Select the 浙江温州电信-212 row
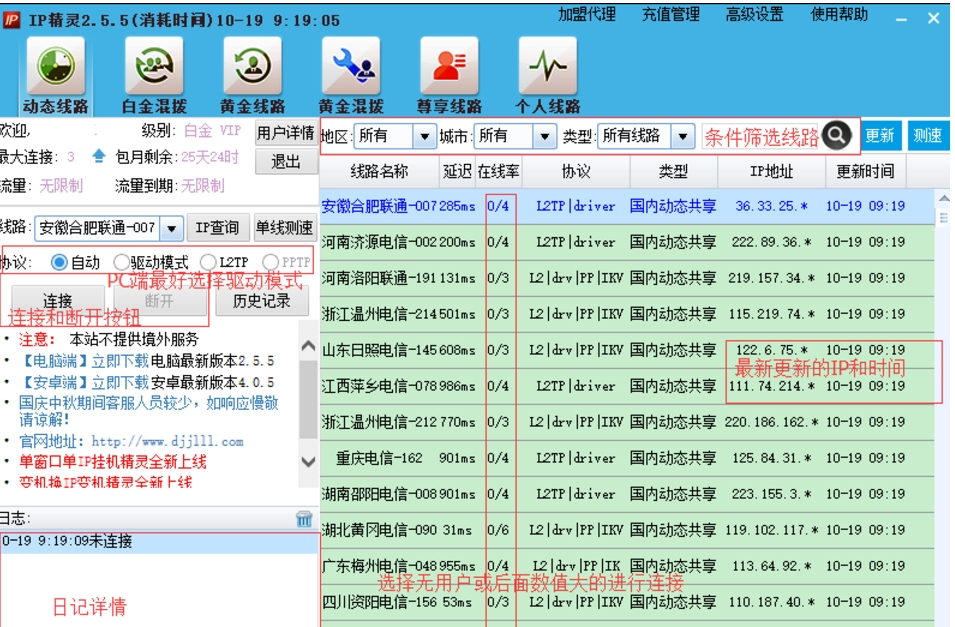 (x=627, y=422)
